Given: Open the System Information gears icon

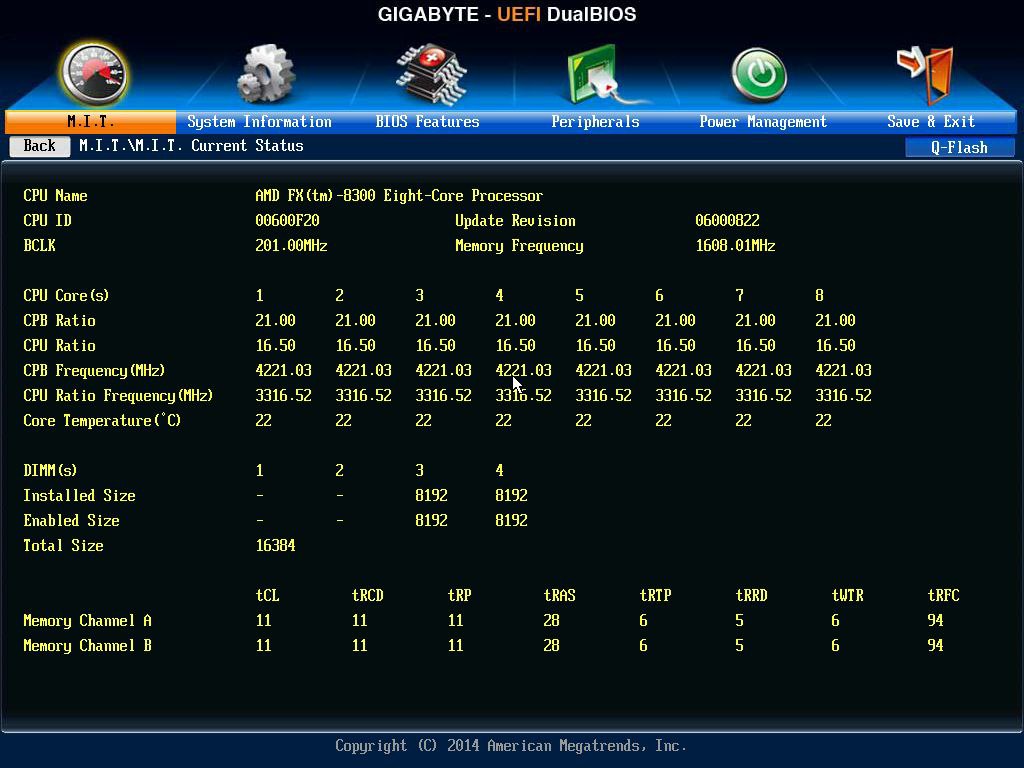Looking at the screenshot, I should point(266,74).
